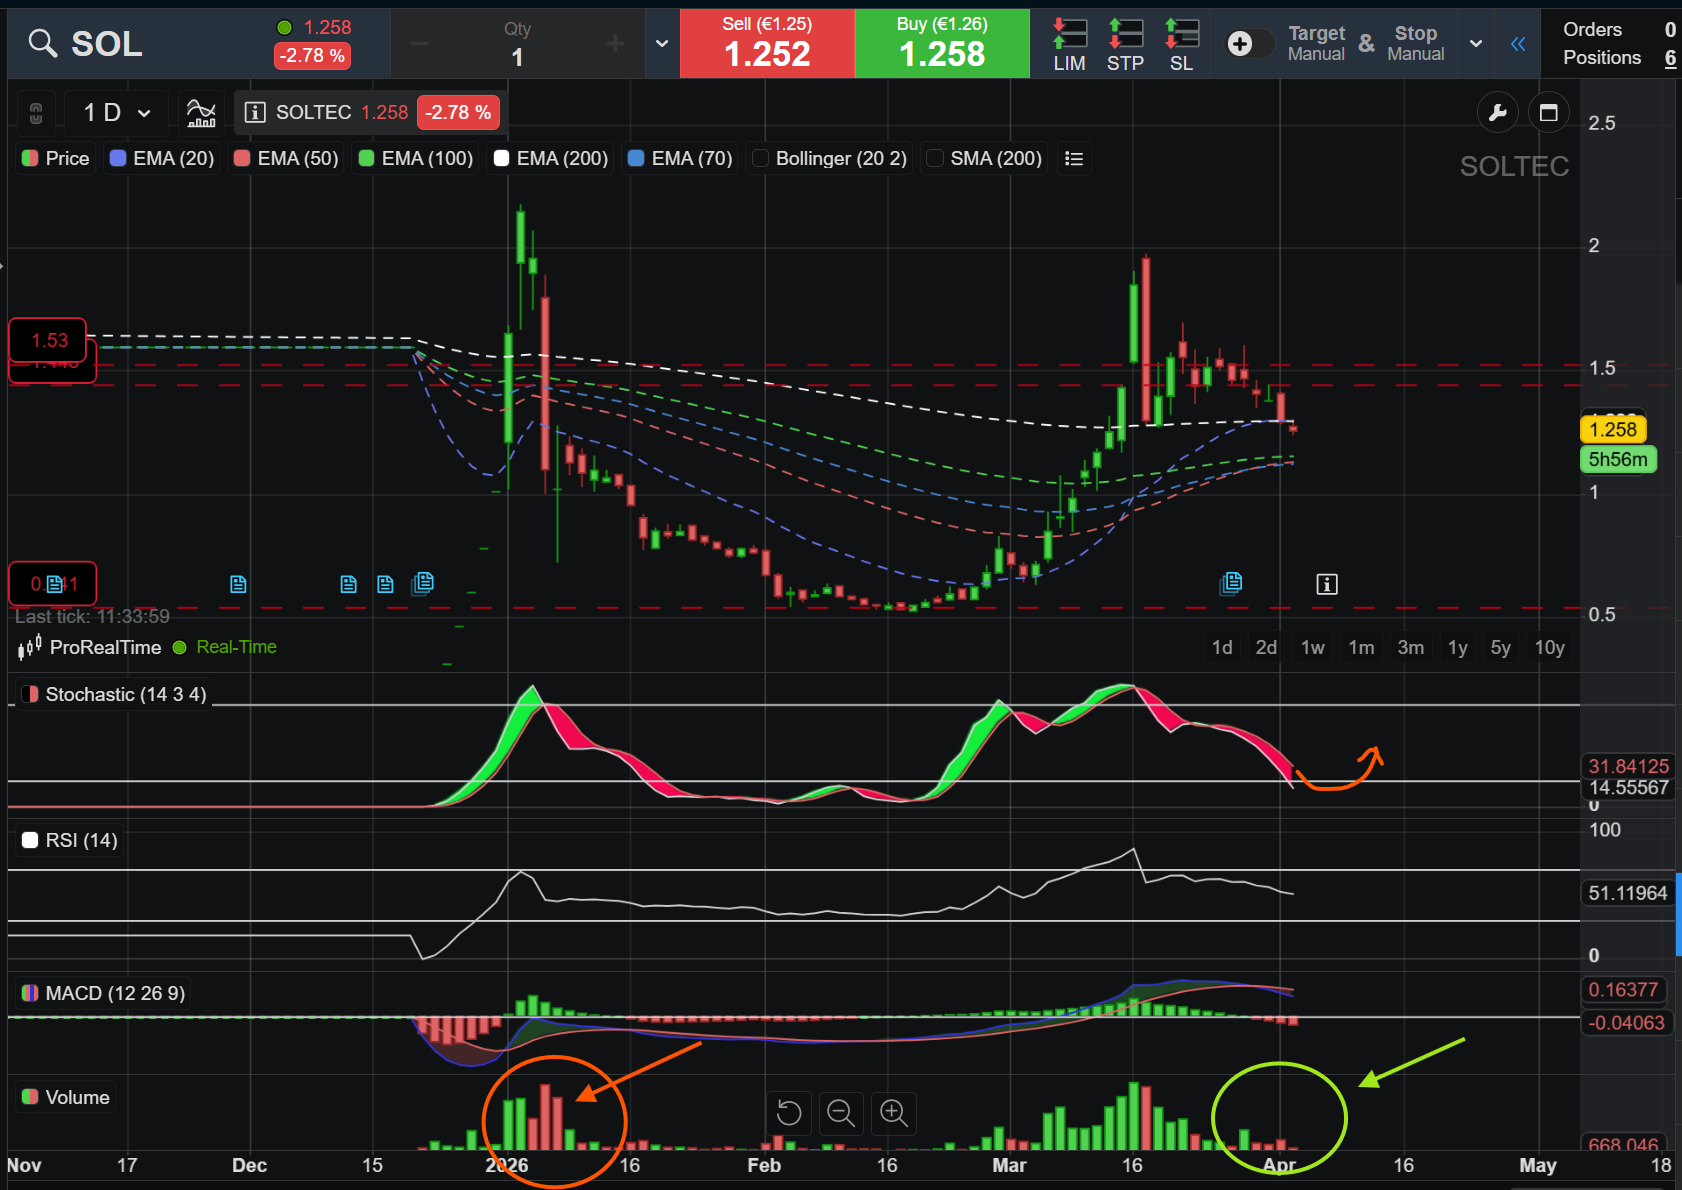Click the ProRealTime candlestick icon
The image size is (1682, 1190).
click(30, 648)
